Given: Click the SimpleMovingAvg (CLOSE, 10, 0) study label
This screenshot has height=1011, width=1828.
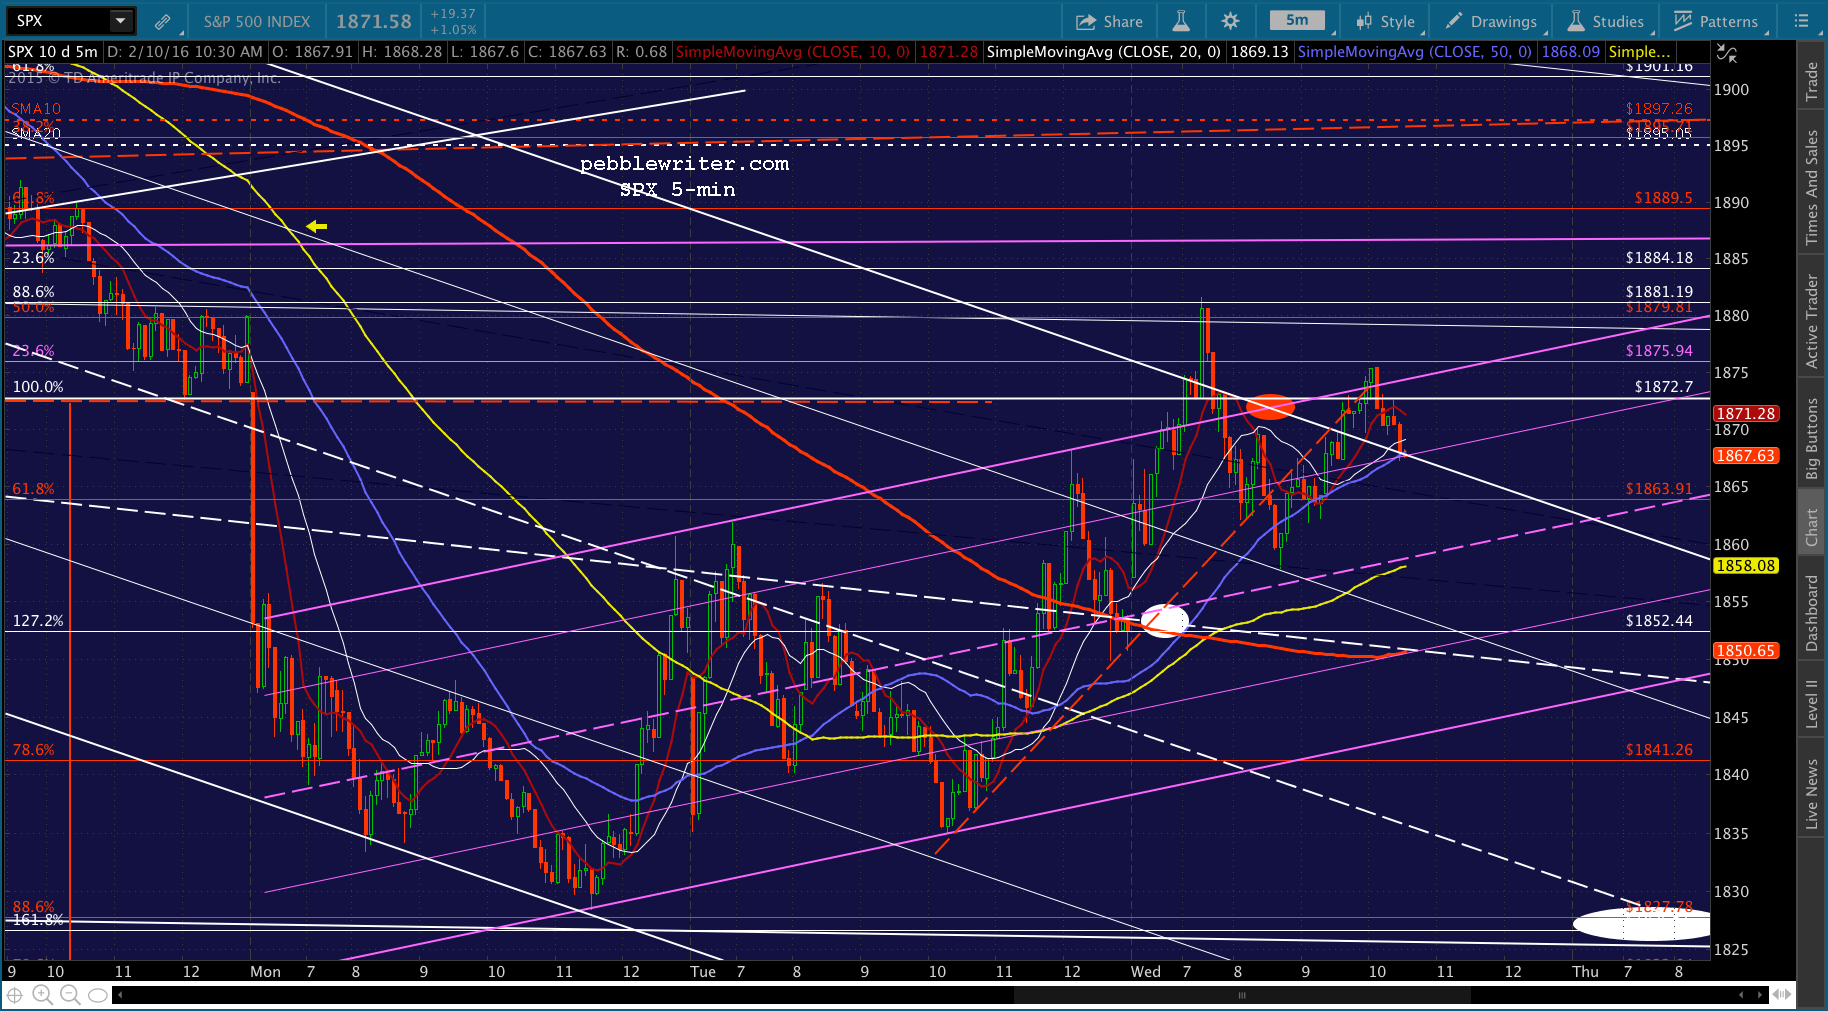Looking at the screenshot, I should click(793, 52).
